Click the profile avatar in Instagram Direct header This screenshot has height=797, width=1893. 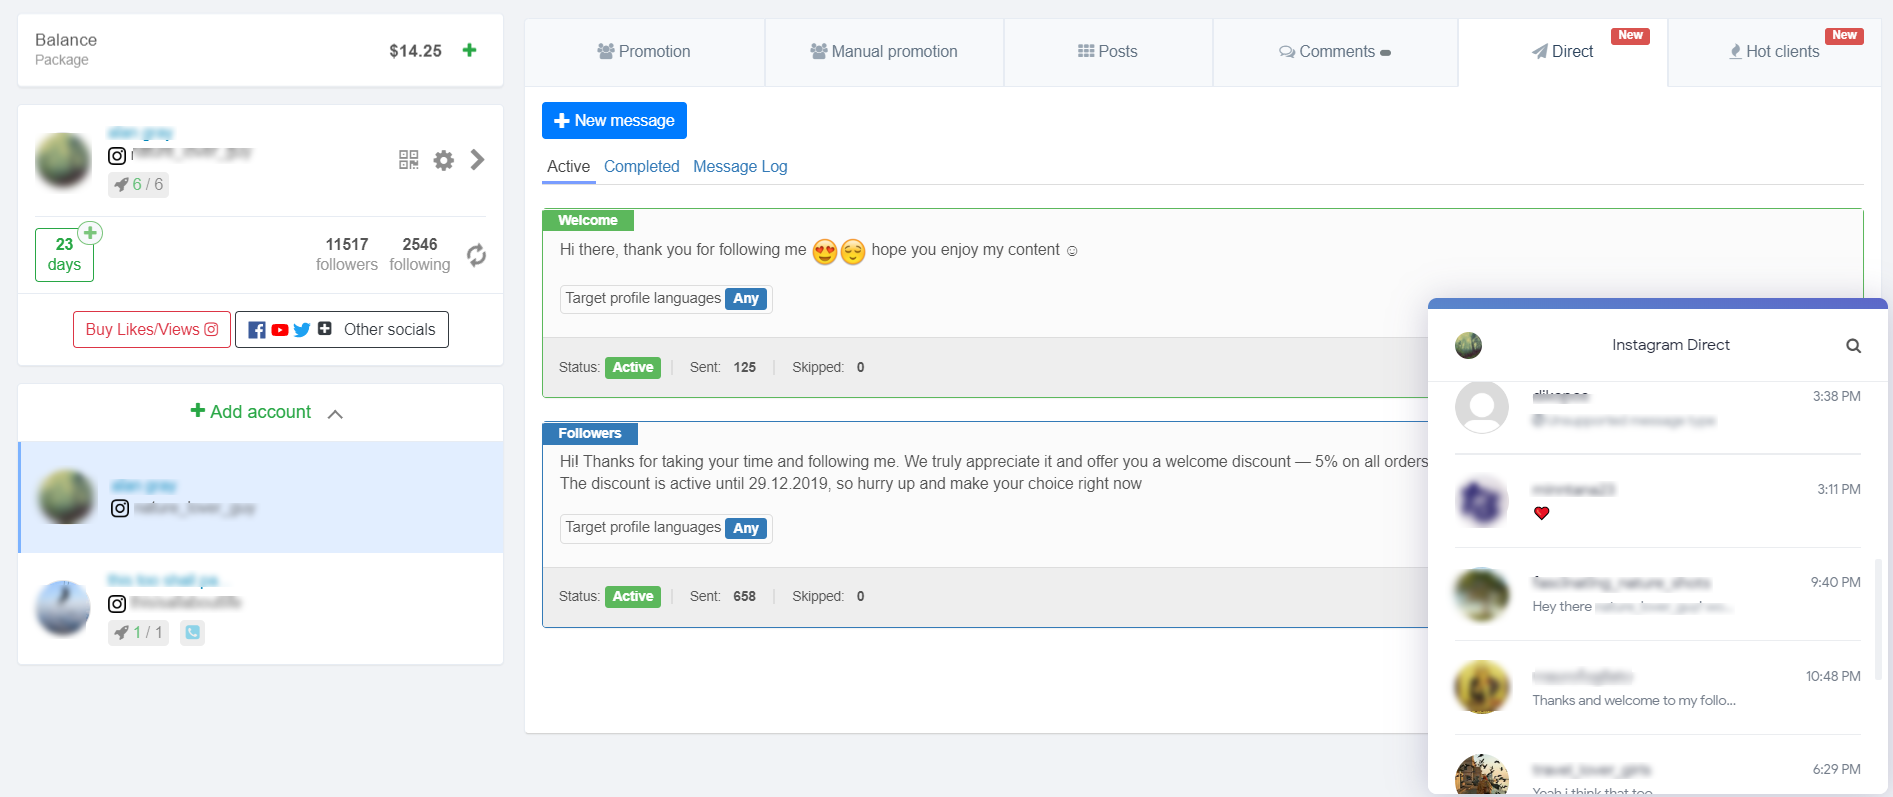1468,346
